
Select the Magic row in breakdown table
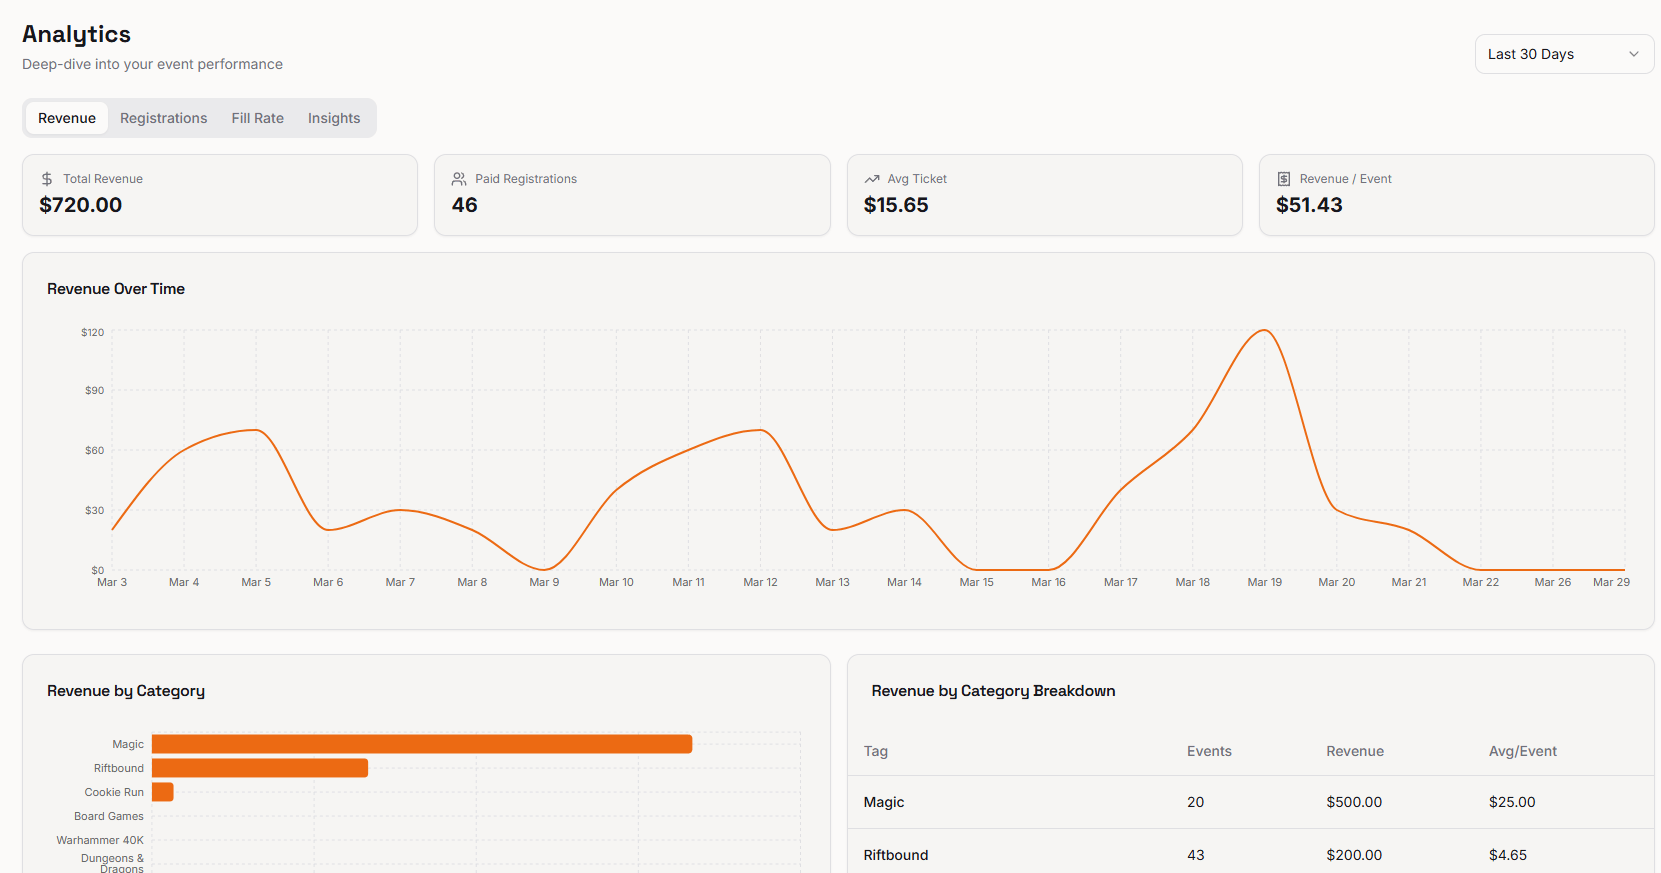click(x=1250, y=802)
